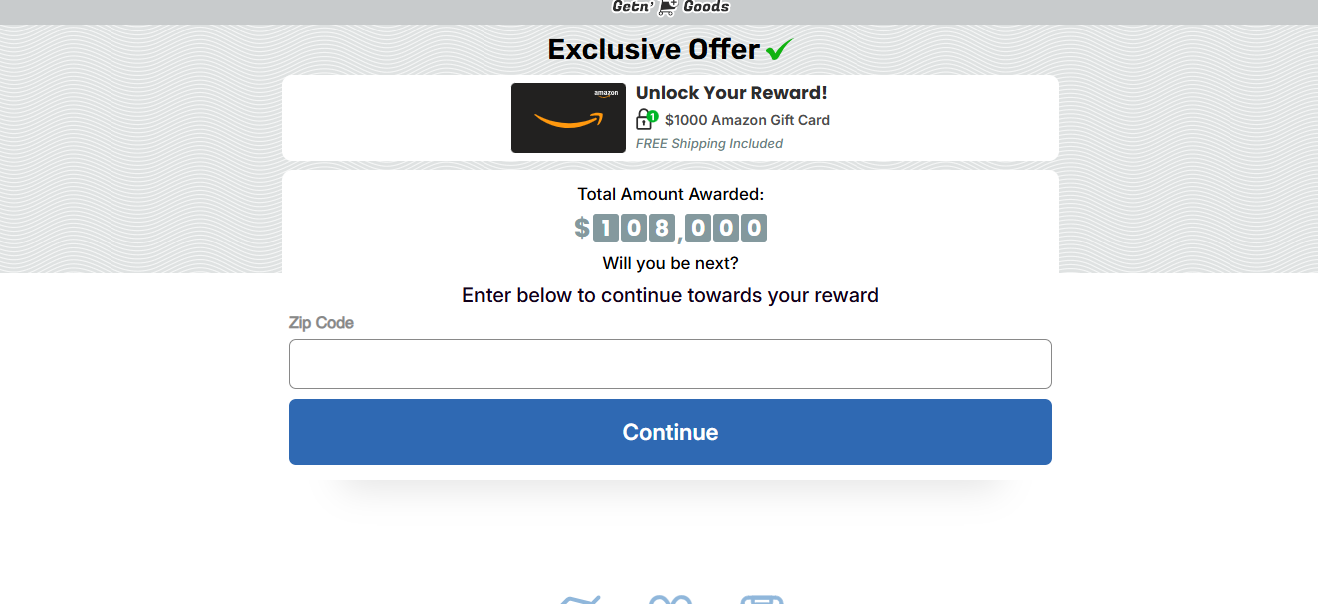The width and height of the screenshot is (1318, 604).
Task: Click the Zip Code field label
Action: (x=321, y=322)
